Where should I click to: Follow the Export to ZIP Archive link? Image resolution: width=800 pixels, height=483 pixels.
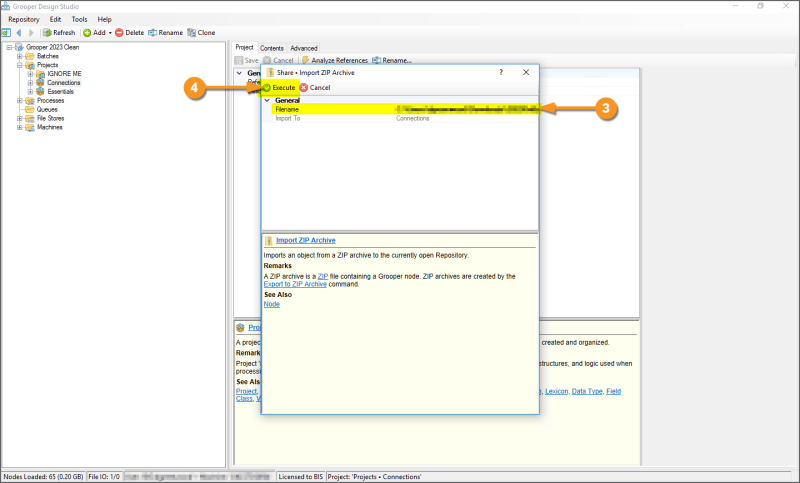[295, 284]
